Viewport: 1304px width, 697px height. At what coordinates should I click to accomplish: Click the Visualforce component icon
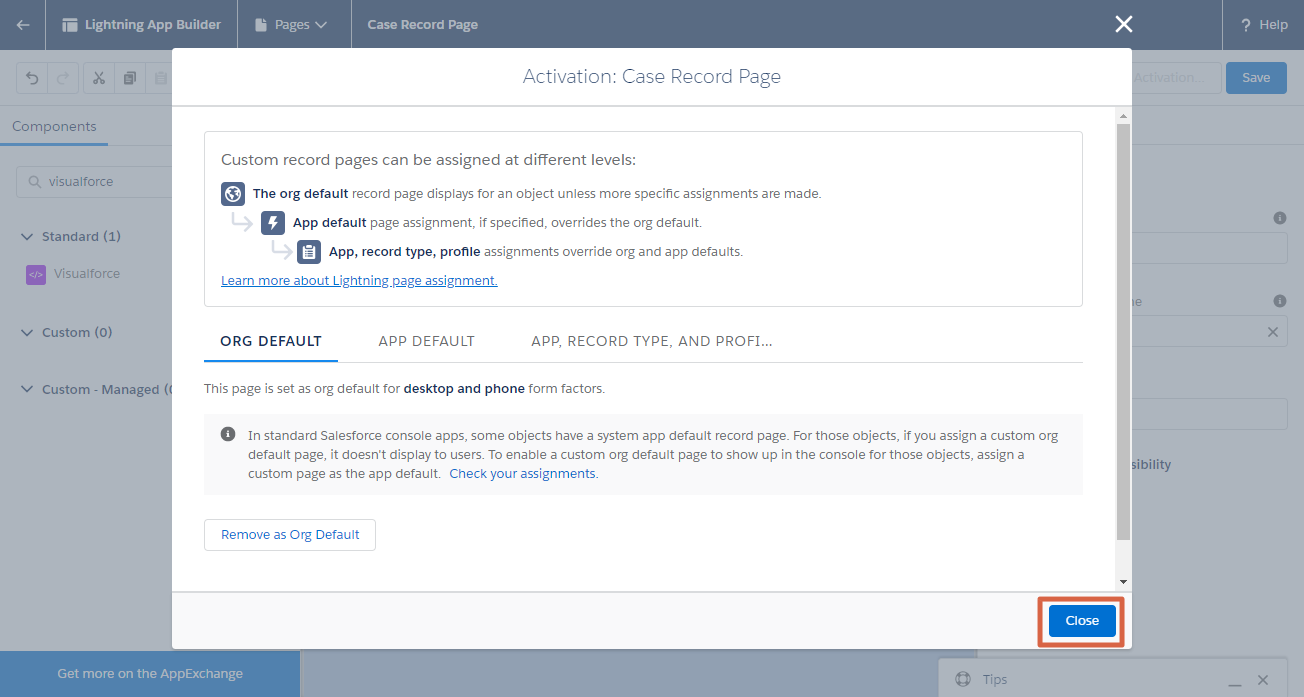pyautogui.click(x=36, y=274)
